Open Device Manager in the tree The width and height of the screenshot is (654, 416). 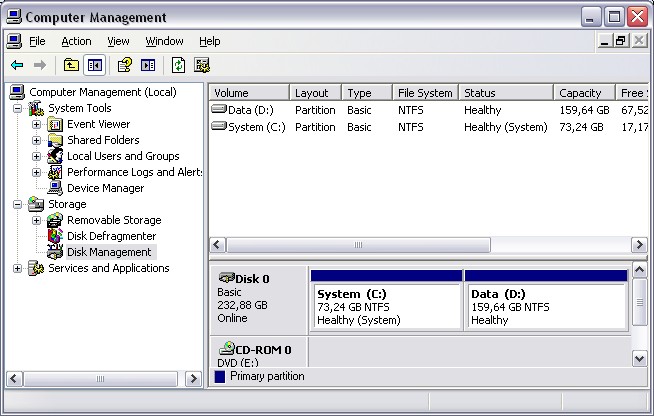(105, 188)
